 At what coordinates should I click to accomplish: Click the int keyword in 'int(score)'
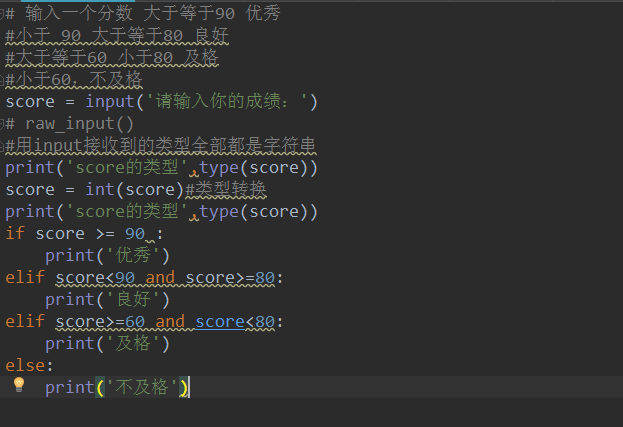point(100,189)
